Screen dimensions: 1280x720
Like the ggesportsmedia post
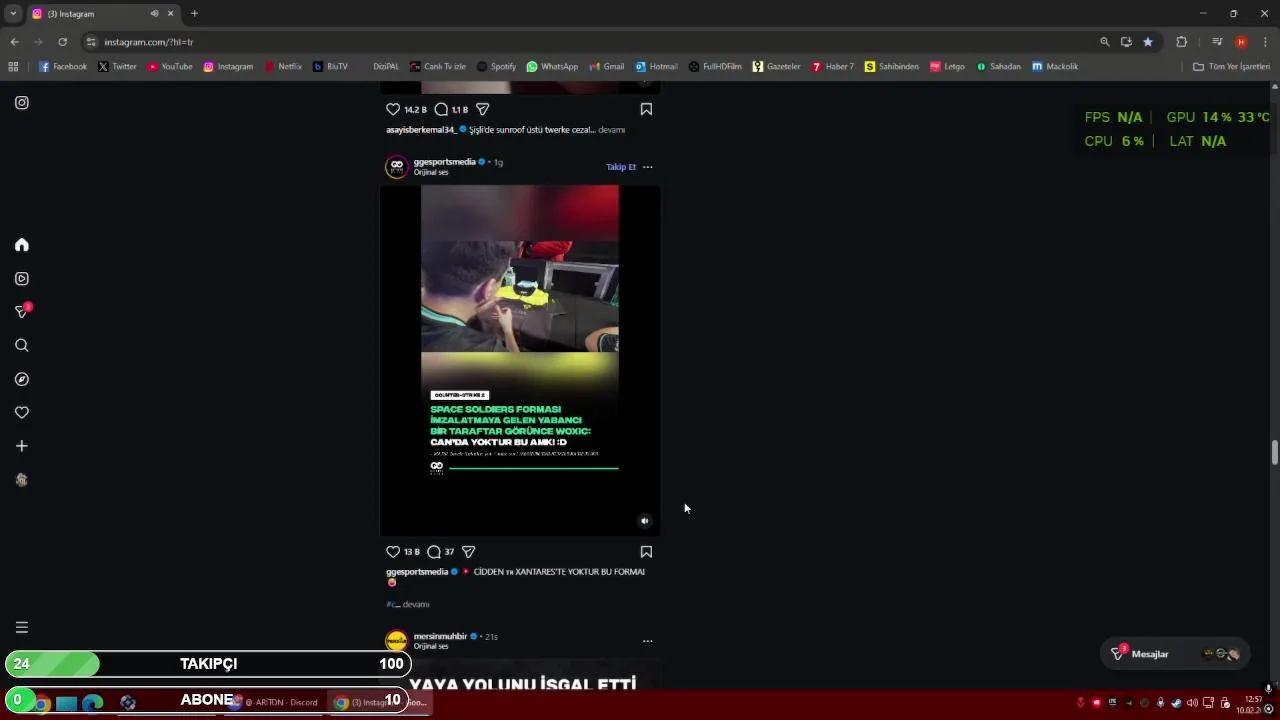click(x=393, y=552)
